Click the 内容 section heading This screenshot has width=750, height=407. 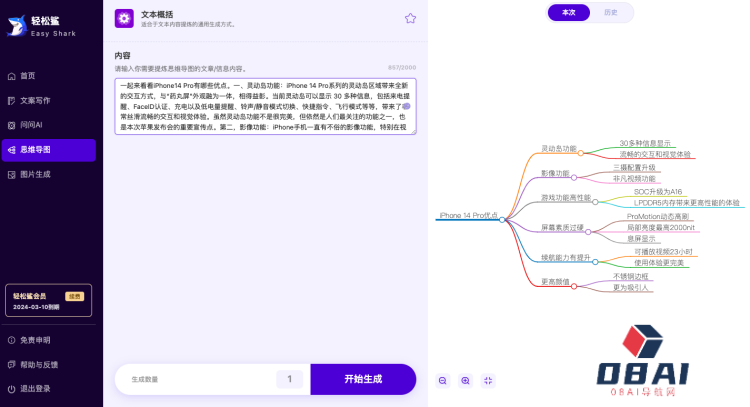click(122, 55)
